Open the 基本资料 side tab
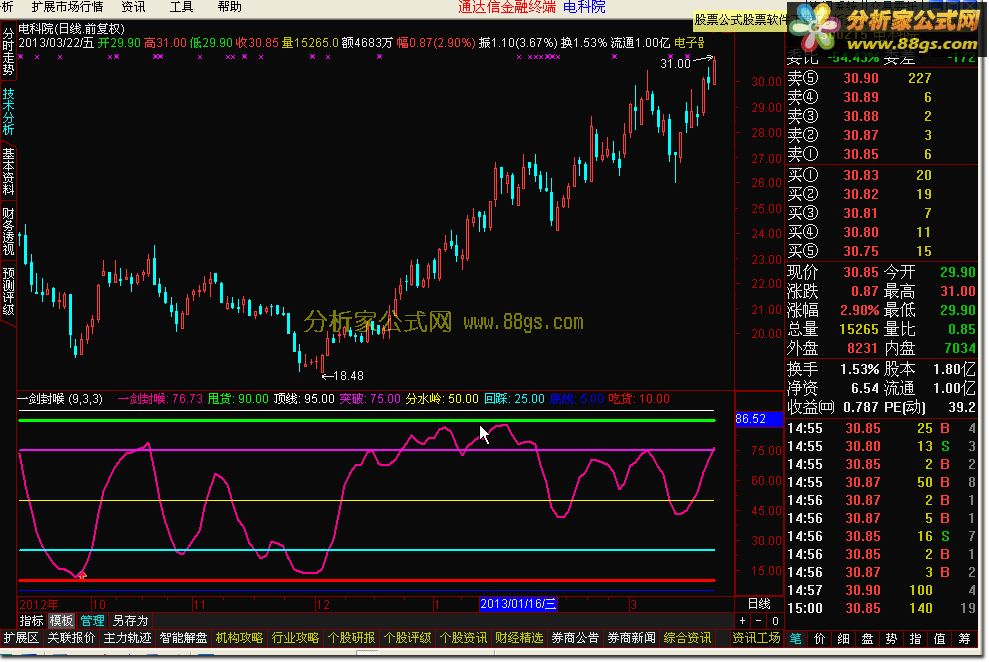 click(x=8, y=171)
